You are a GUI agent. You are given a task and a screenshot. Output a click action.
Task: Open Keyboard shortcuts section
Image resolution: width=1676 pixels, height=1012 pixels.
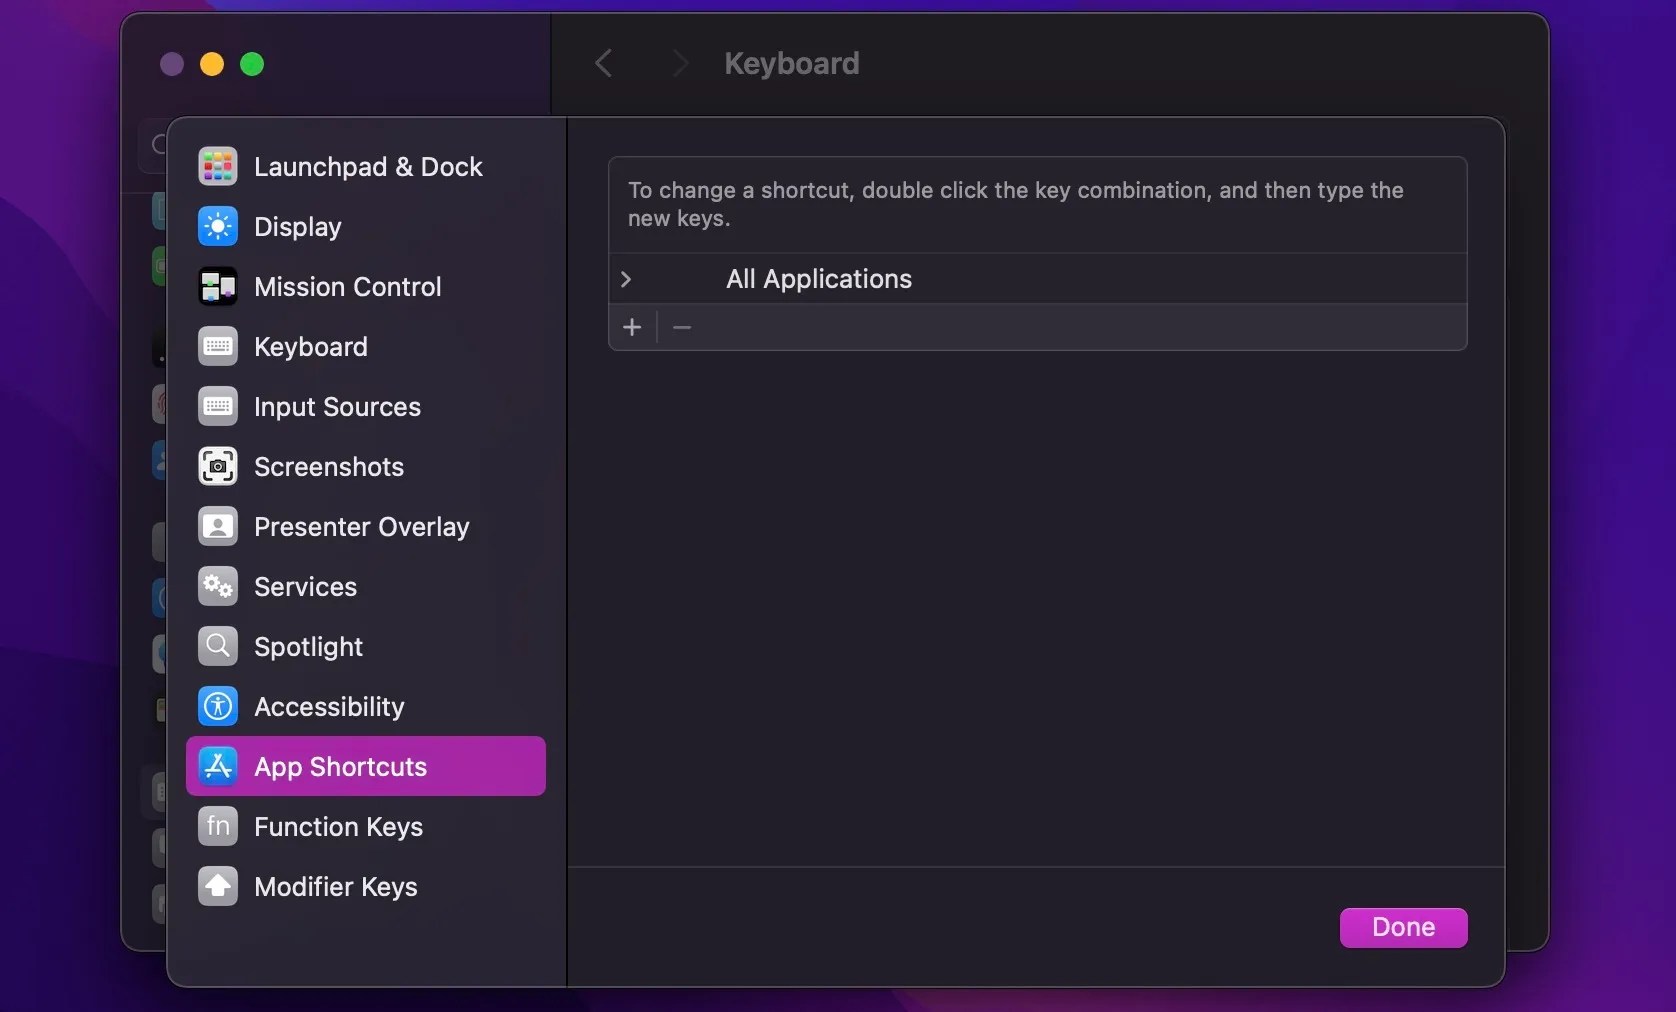(311, 346)
